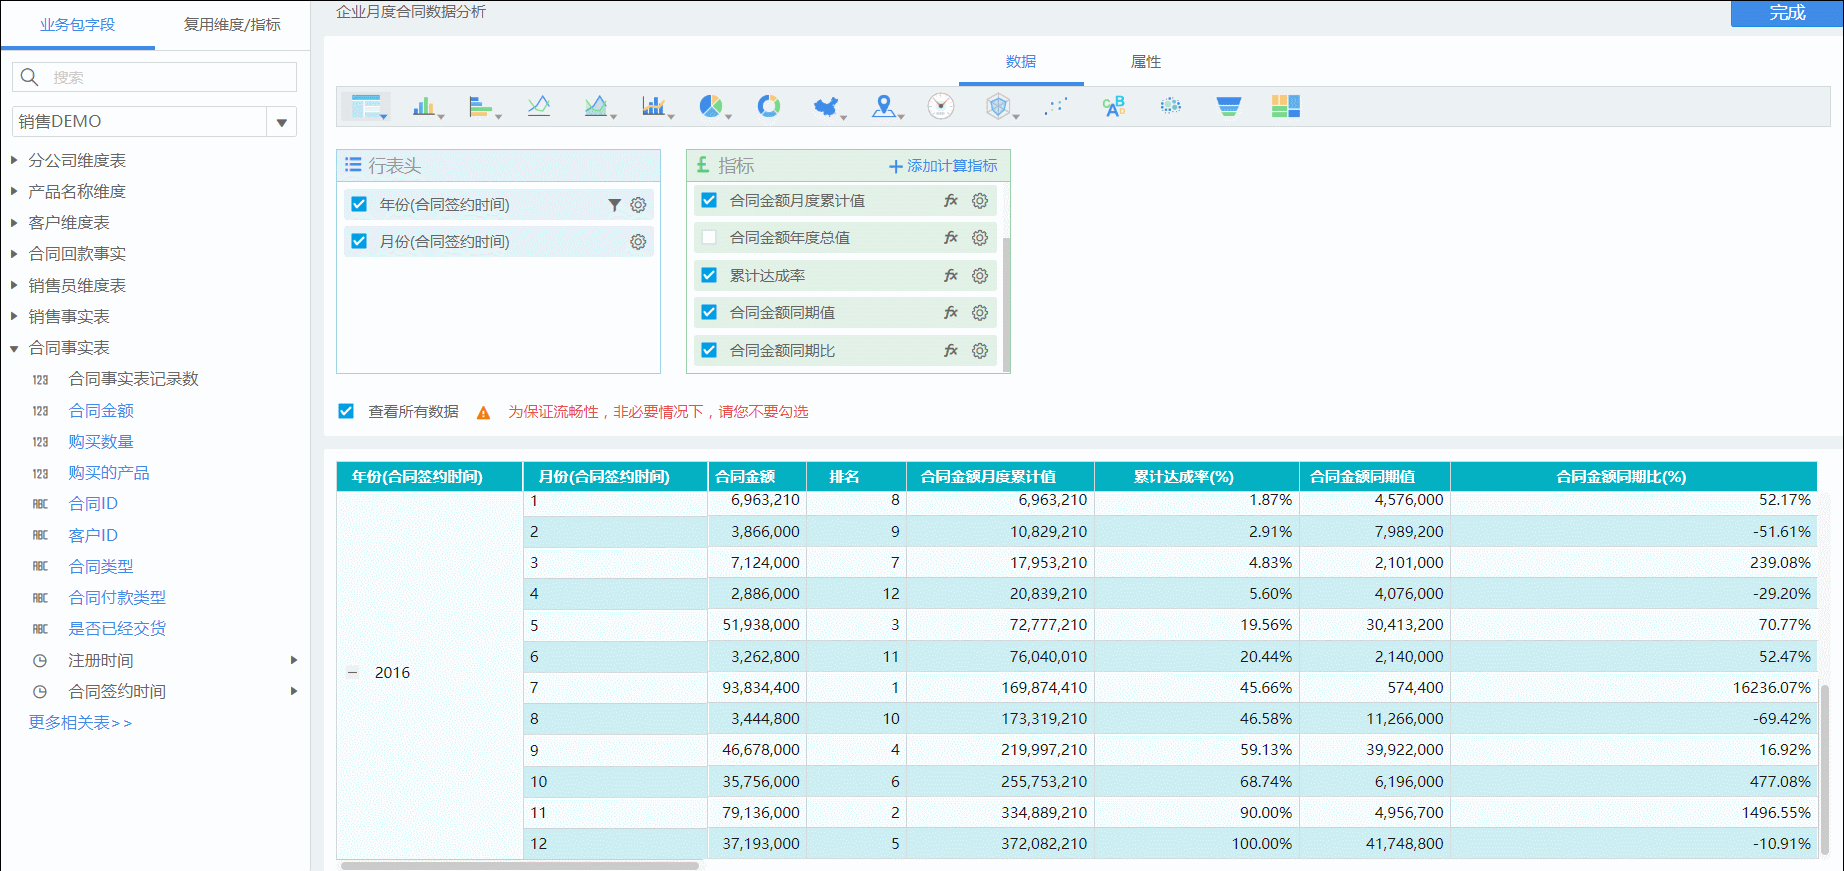Image resolution: width=1844 pixels, height=871 pixels.
Task: Open 销售DEMO package dropdown
Action: tap(282, 122)
